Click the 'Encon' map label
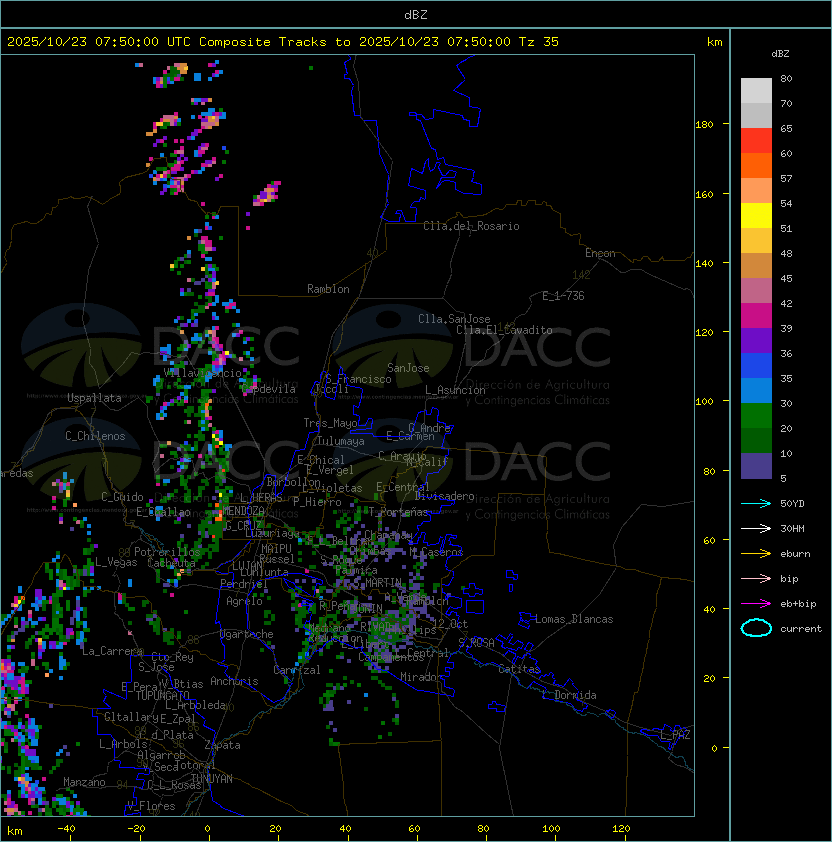The image size is (832, 842). point(600,253)
